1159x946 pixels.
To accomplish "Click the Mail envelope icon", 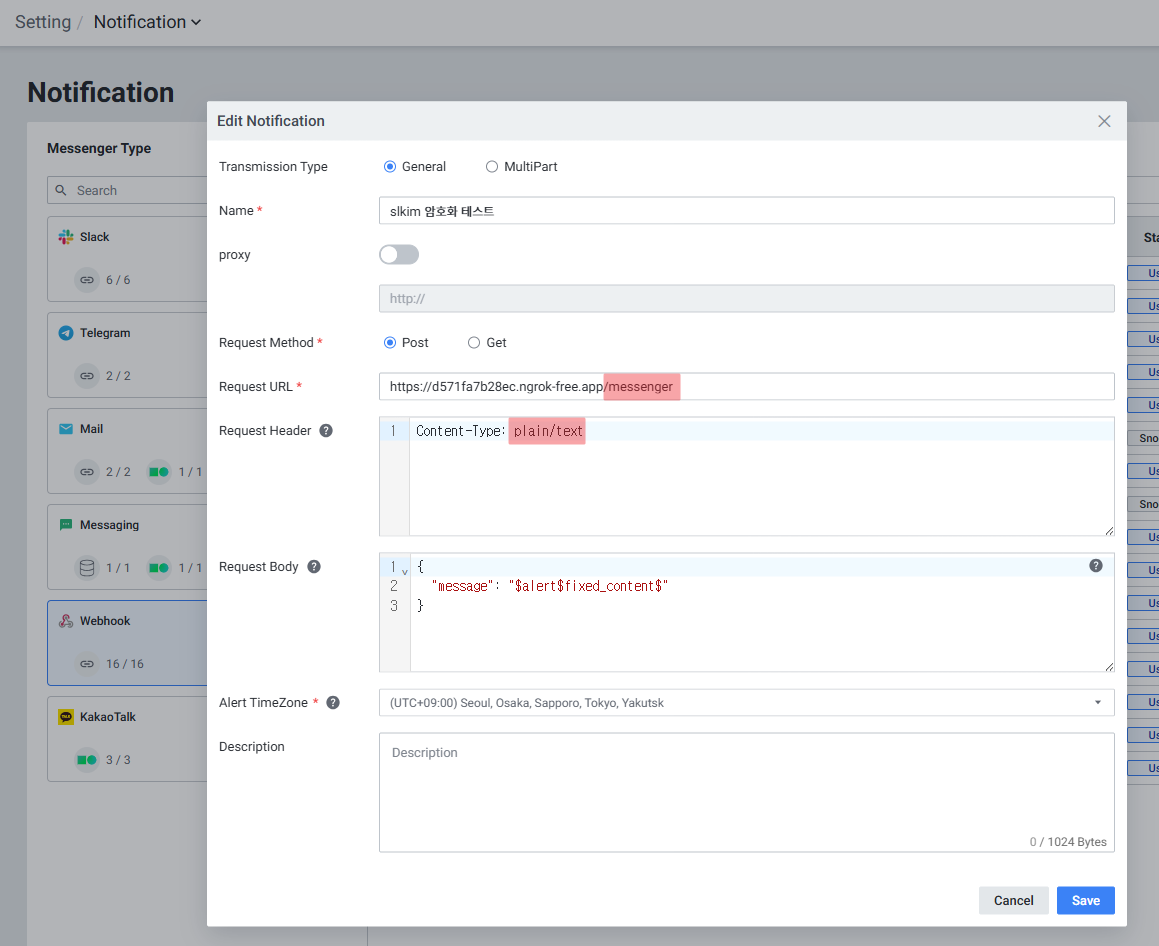I will tap(66, 429).
